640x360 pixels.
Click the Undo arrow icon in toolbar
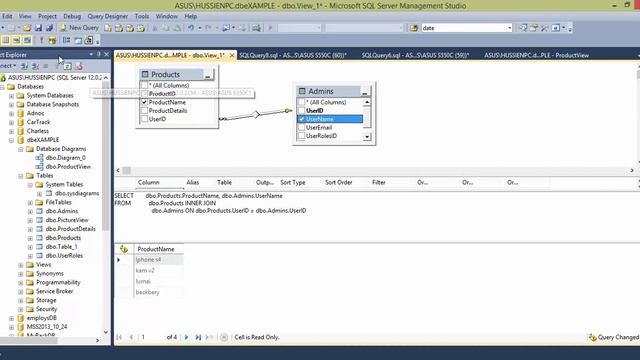tap(191, 28)
